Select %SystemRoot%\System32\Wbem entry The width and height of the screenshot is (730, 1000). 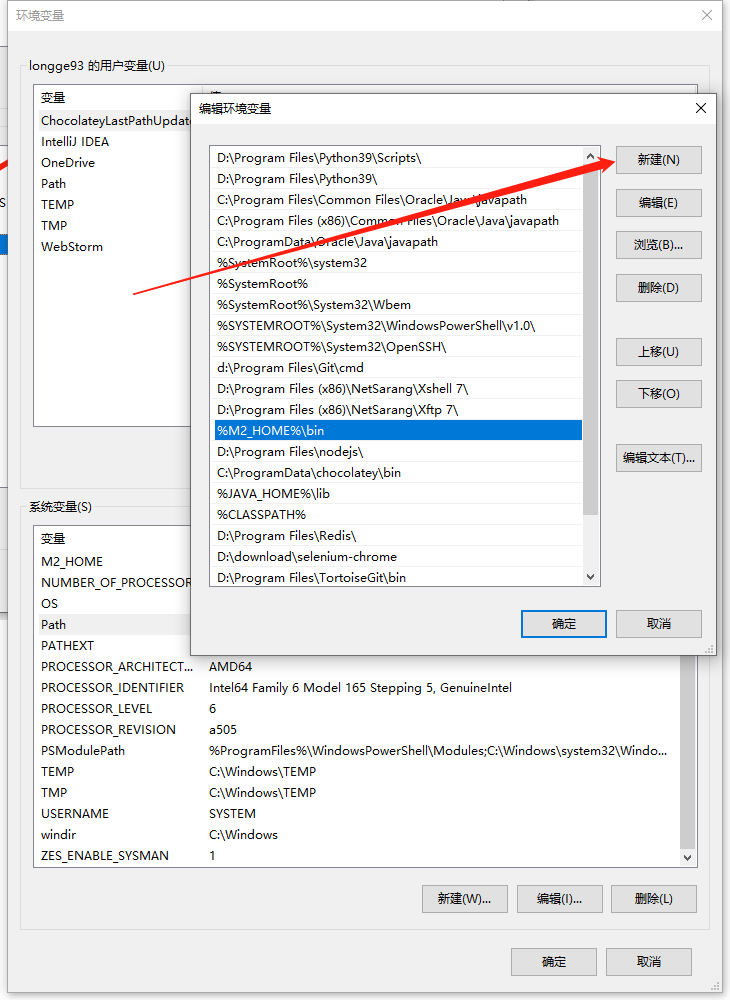point(398,305)
